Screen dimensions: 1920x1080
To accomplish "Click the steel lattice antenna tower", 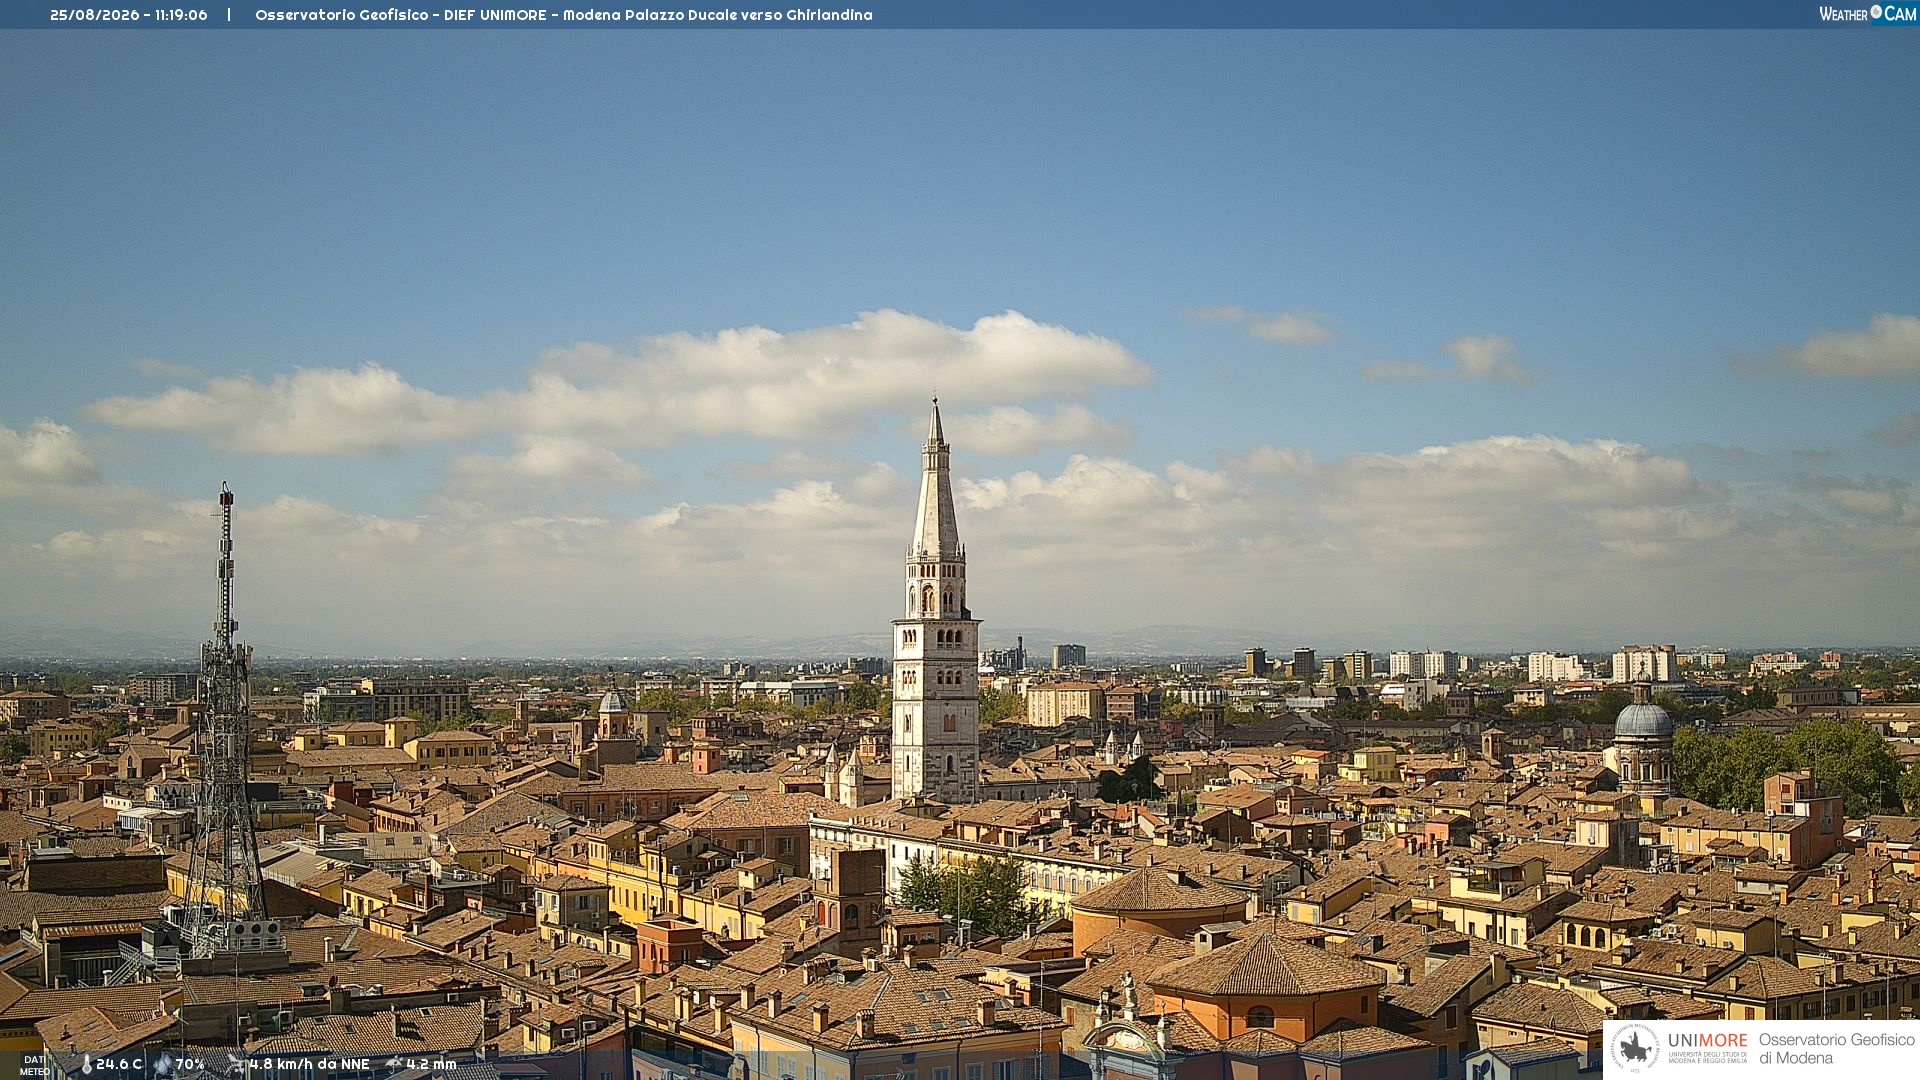I will point(225,720).
